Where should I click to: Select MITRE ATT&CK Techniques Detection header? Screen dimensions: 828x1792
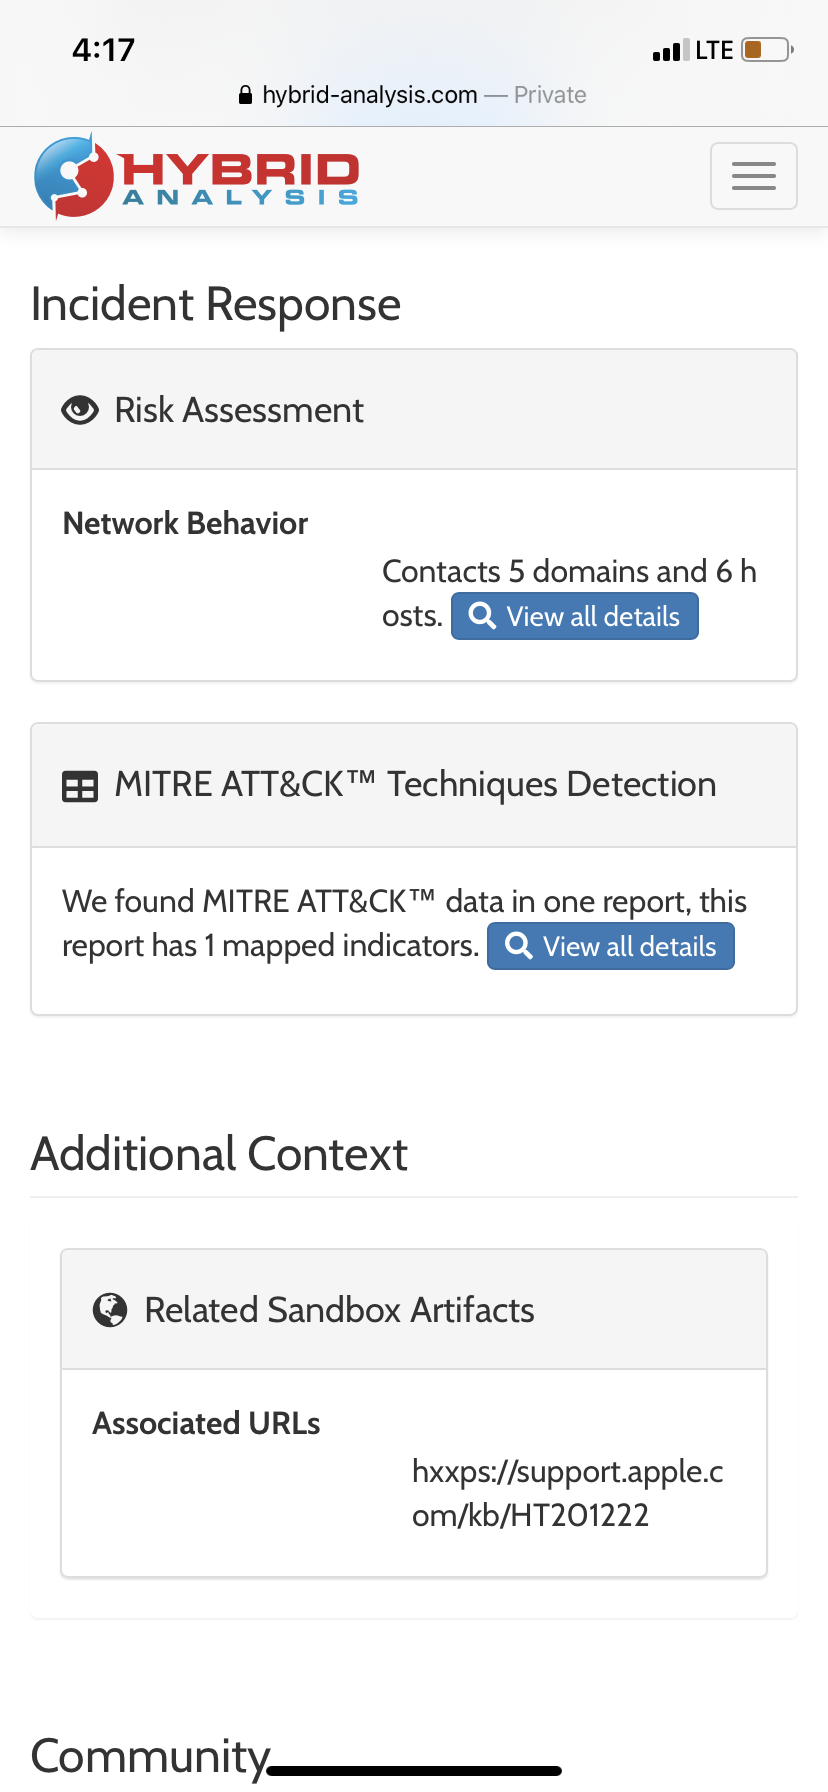pos(414,786)
